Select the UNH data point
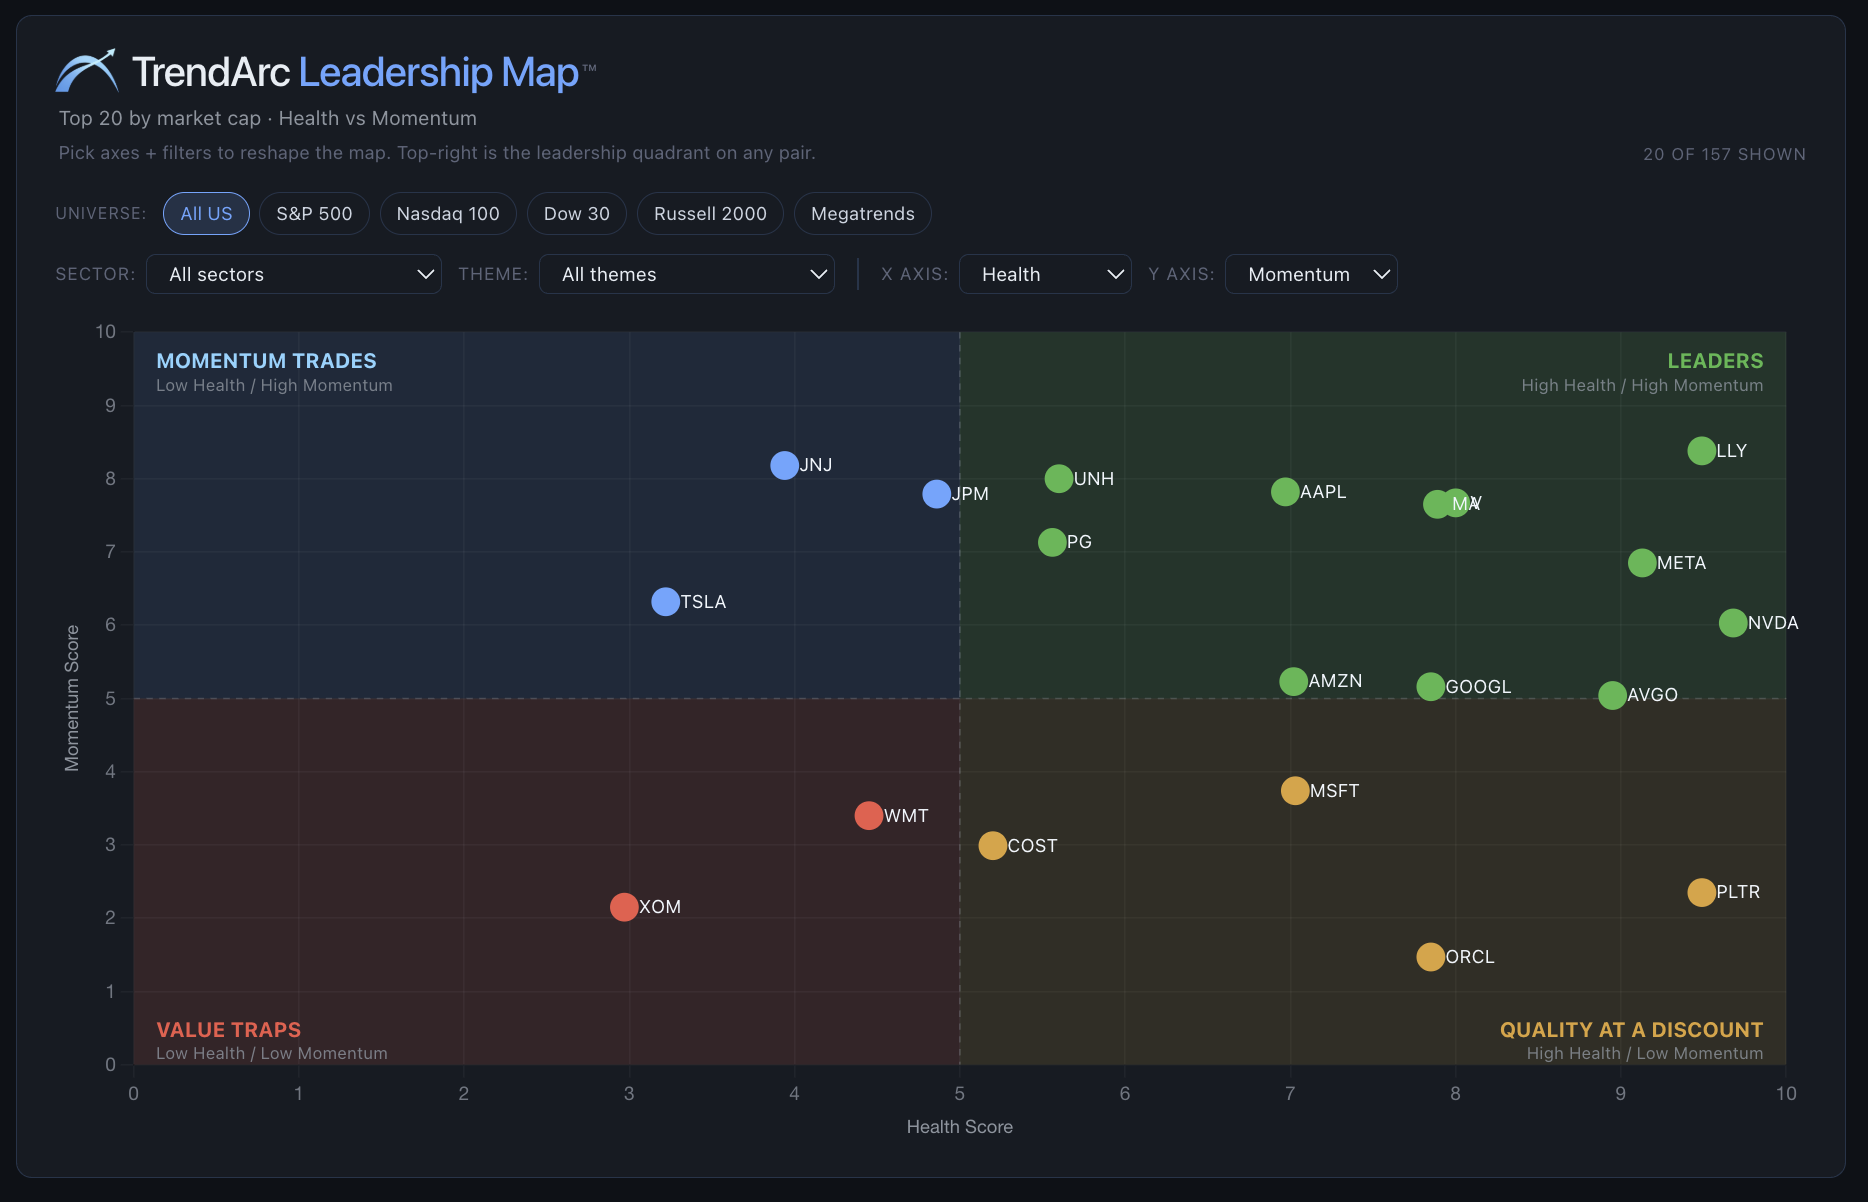This screenshot has width=1868, height=1202. [x=1059, y=479]
